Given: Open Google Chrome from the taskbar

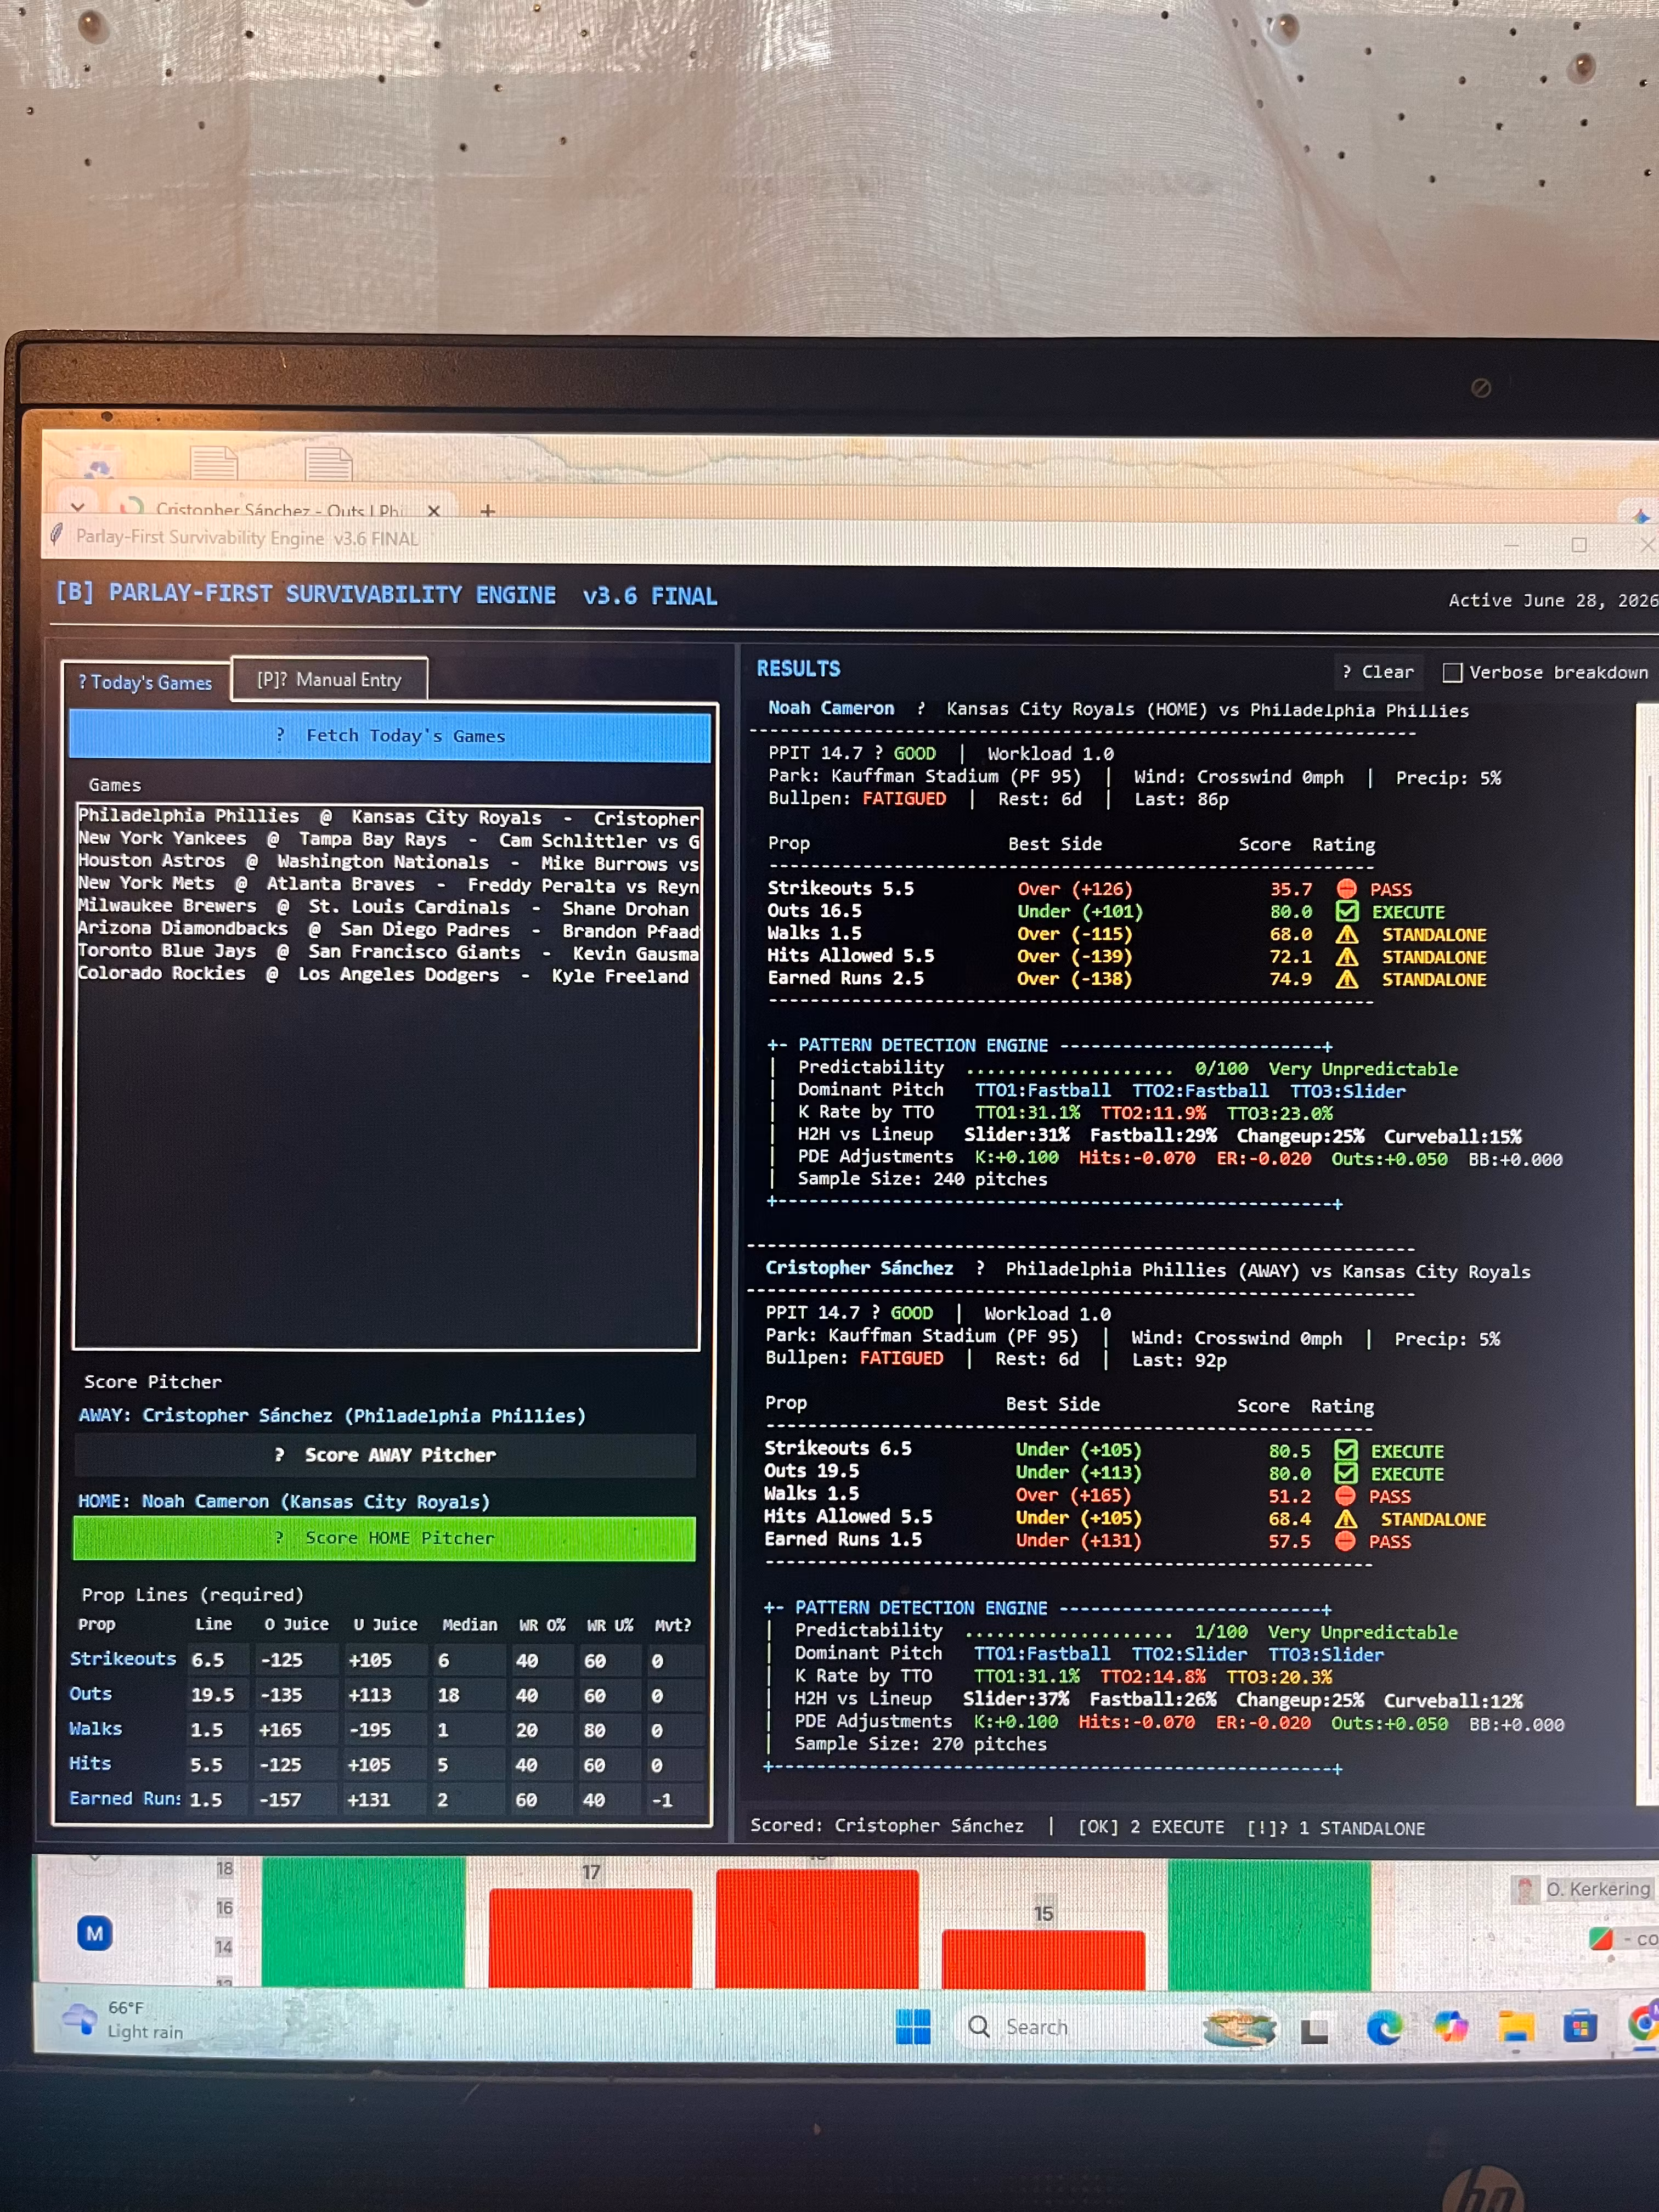Looking at the screenshot, I should pos(1643,2025).
